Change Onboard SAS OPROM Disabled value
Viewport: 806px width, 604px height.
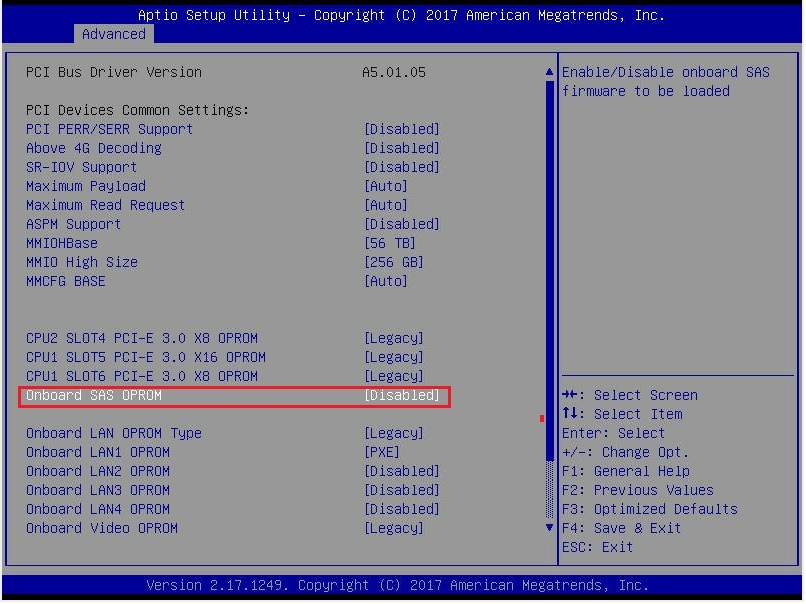tap(401, 396)
